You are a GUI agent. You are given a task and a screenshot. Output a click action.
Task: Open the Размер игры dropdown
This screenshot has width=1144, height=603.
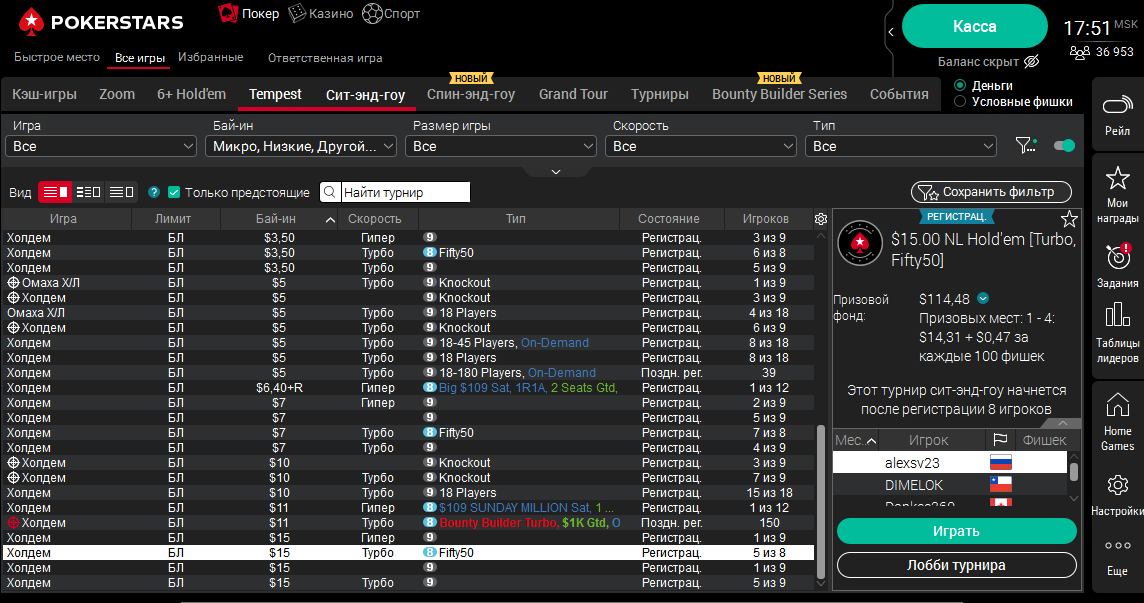pos(501,146)
